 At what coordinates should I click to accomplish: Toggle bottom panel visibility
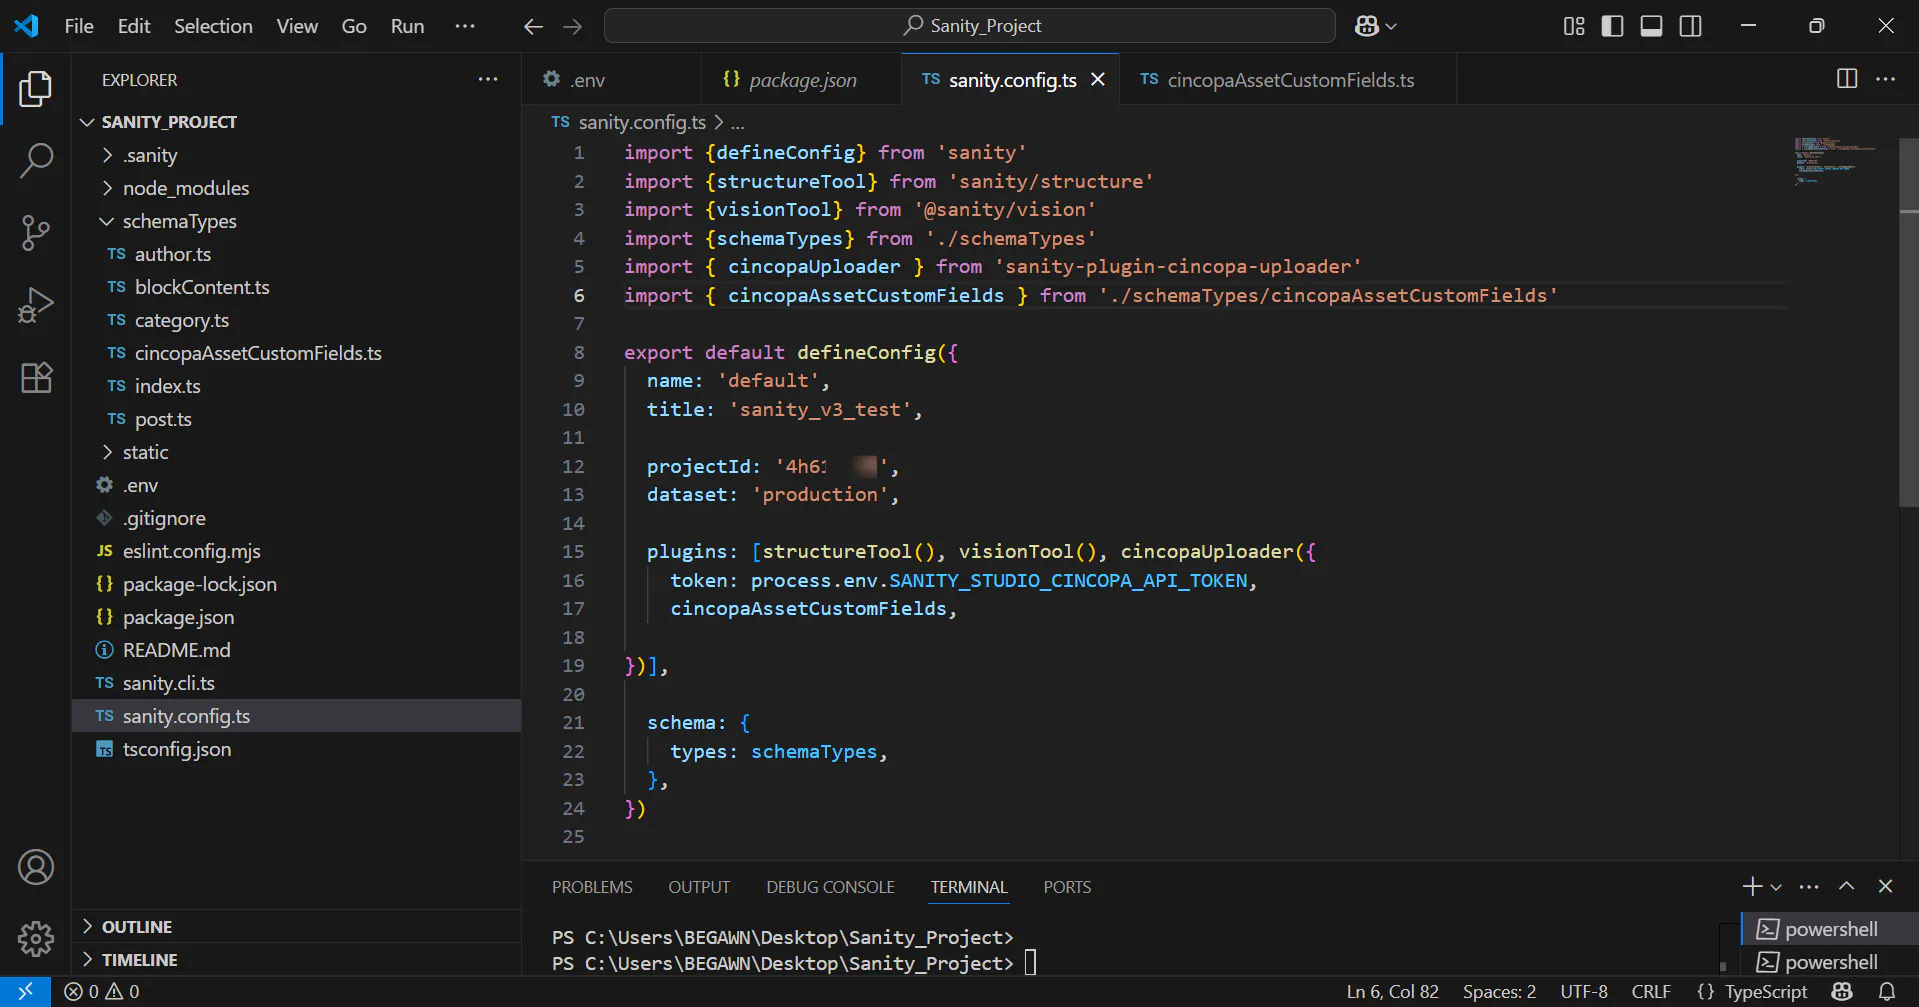[x=1651, y=26]
